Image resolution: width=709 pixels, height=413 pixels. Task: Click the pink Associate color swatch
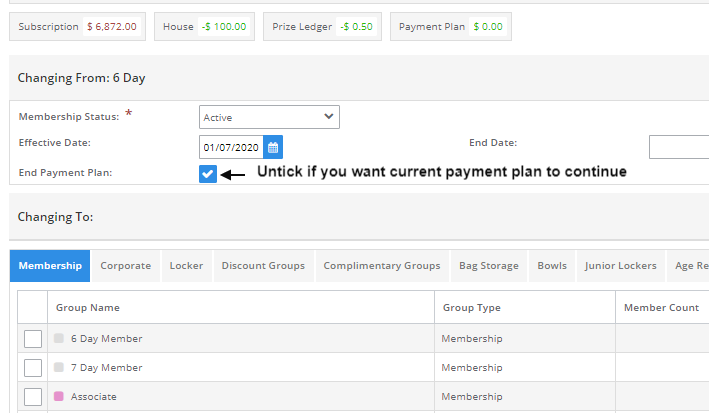pos(59,396)
